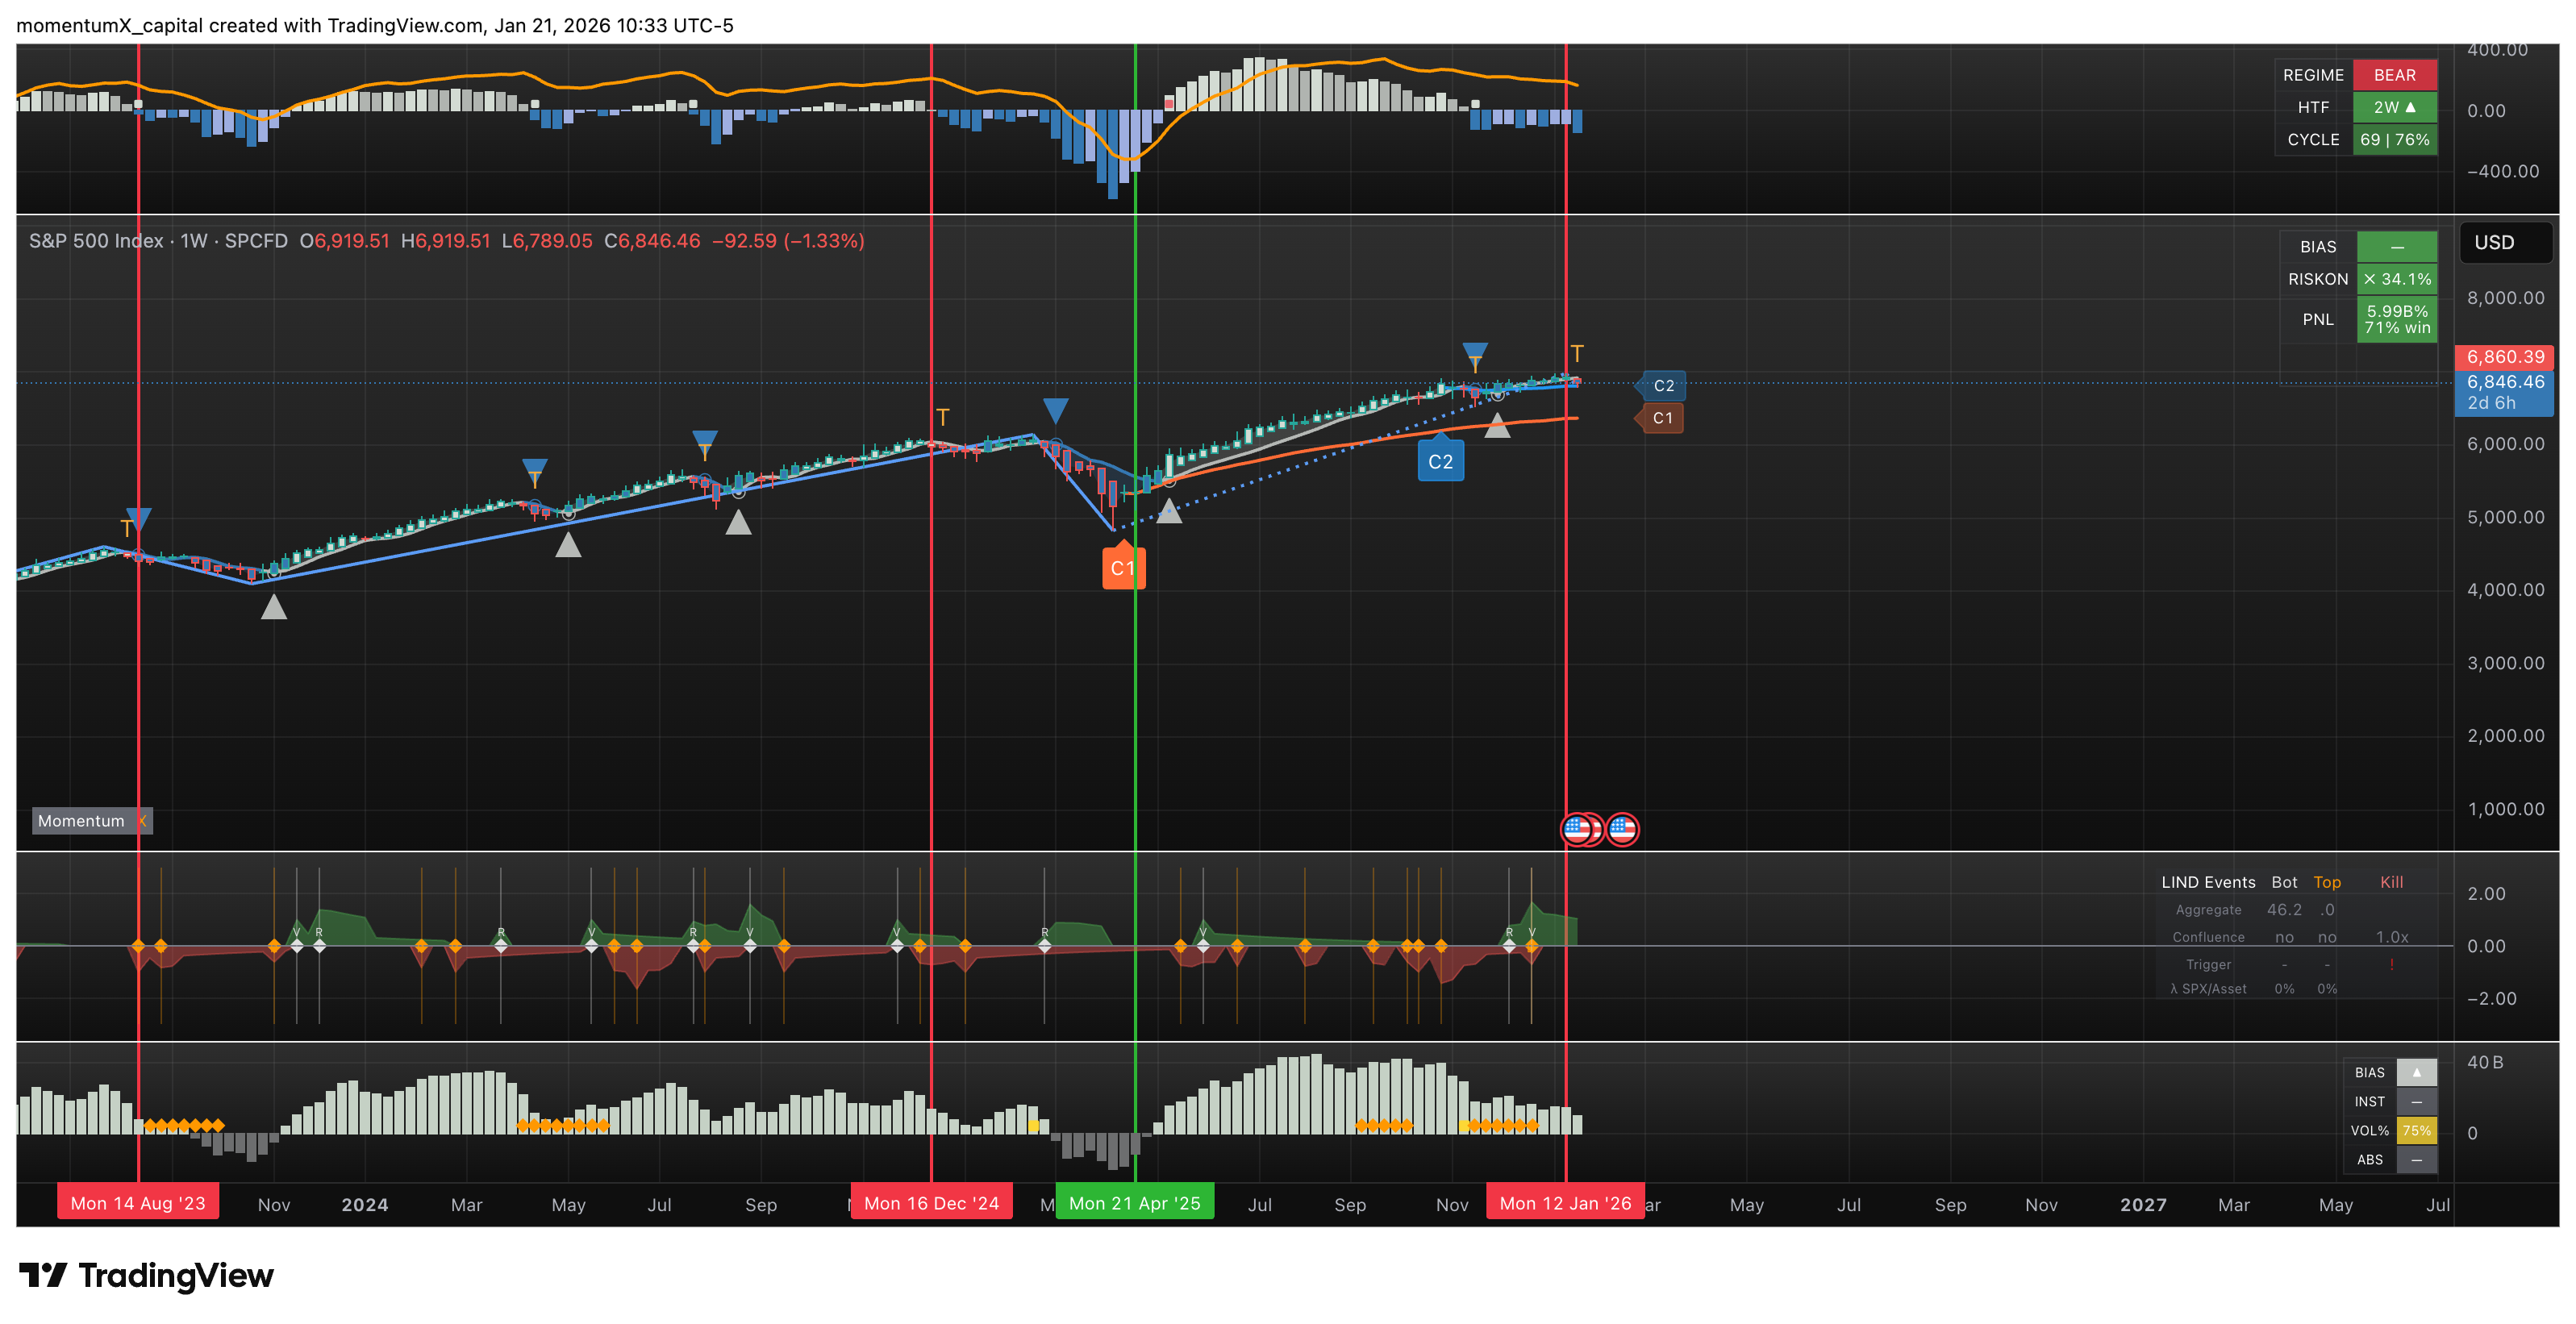Click the green PNL 71% win cell
The width and height of the screenshot is (2576, 1324).
click(2396, 319)
